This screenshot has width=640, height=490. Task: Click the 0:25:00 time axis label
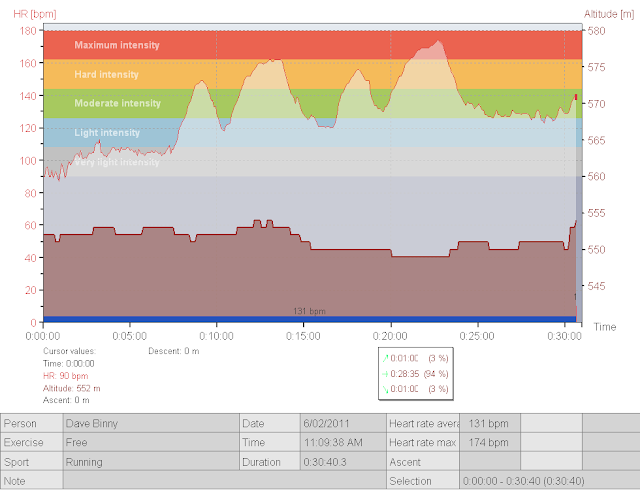click(477, 336)
